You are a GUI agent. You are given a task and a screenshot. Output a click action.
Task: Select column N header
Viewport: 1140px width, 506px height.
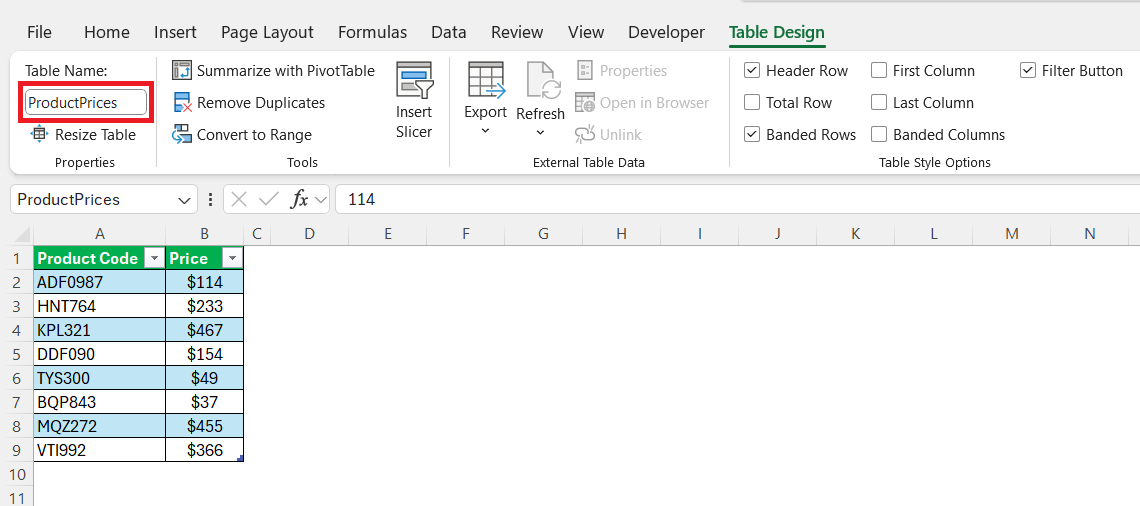click(x=1089, y=234)
